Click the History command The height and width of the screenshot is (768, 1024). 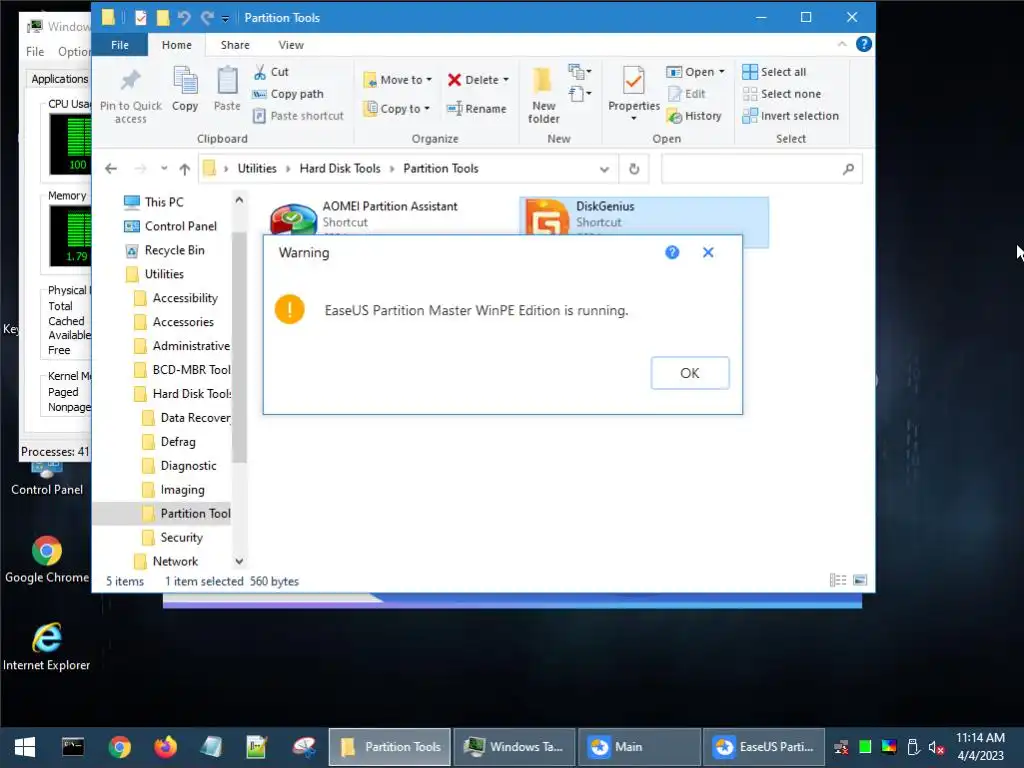(x=694, y=116)
